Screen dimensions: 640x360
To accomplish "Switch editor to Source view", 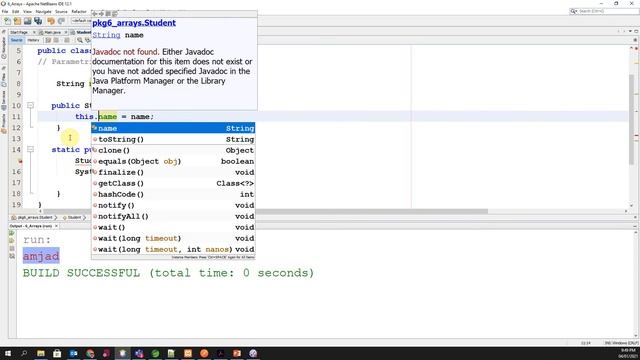I will click(x=17, y=40).
